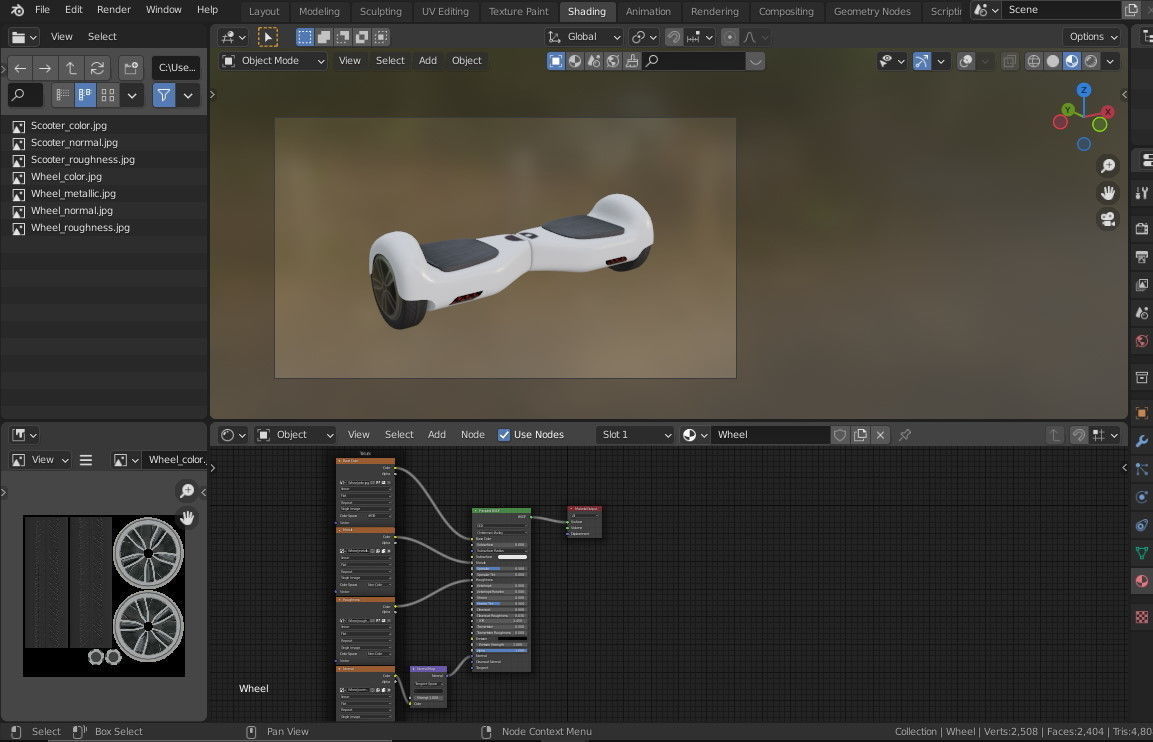Open the Material properties tab
Viewport: 1153px width, 742px height.
(1141, 581)
